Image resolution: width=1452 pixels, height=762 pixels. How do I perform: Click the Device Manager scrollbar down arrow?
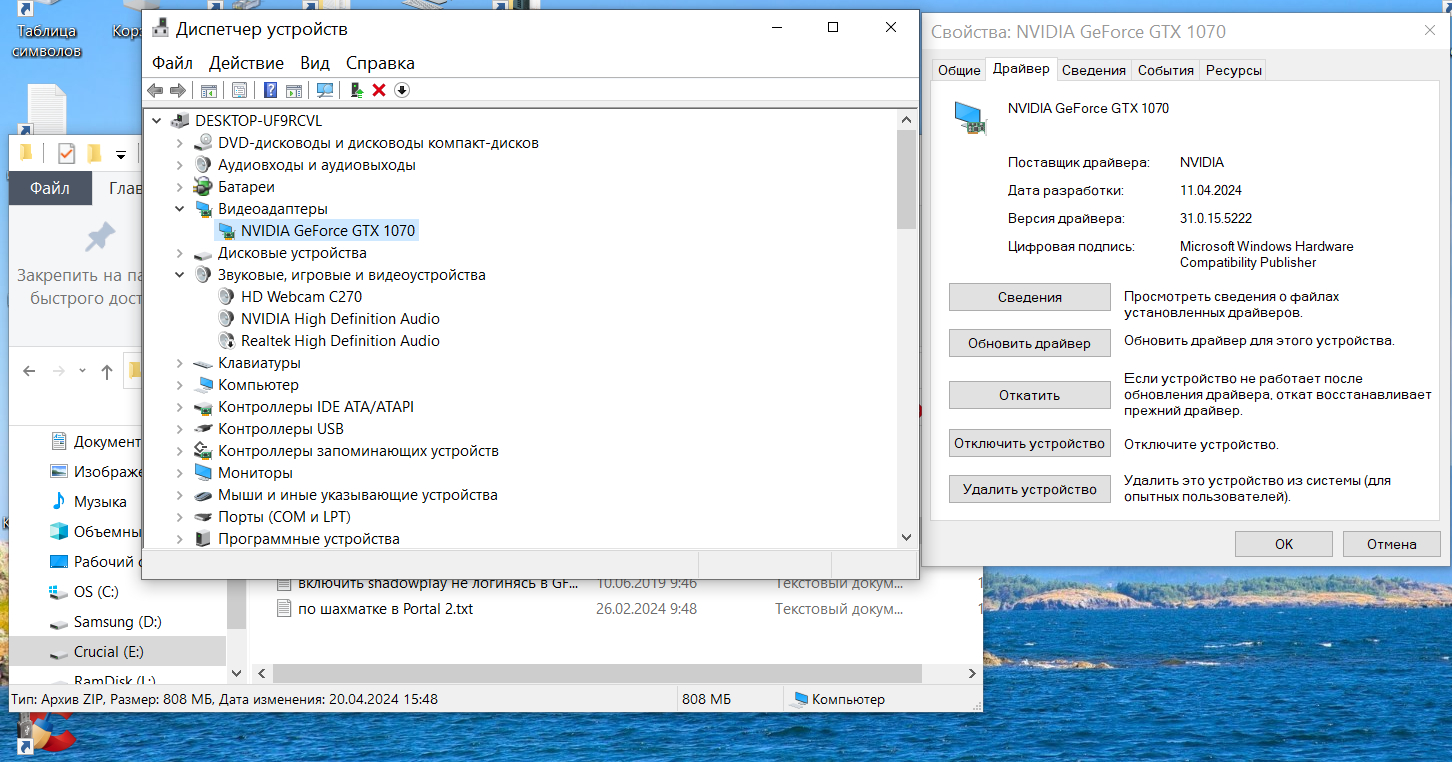906,537
